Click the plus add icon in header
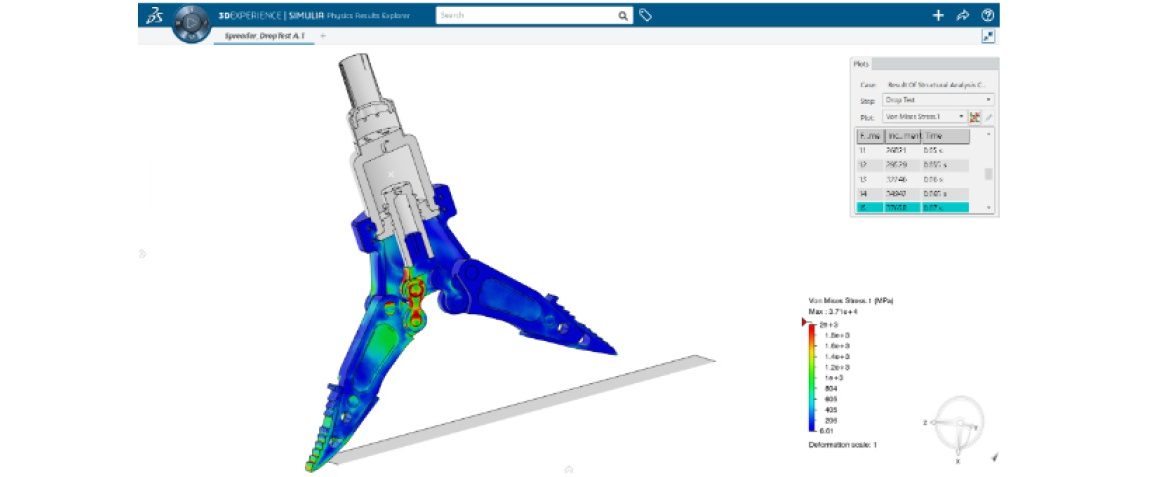1170x477 pixels. click(938, 16)
